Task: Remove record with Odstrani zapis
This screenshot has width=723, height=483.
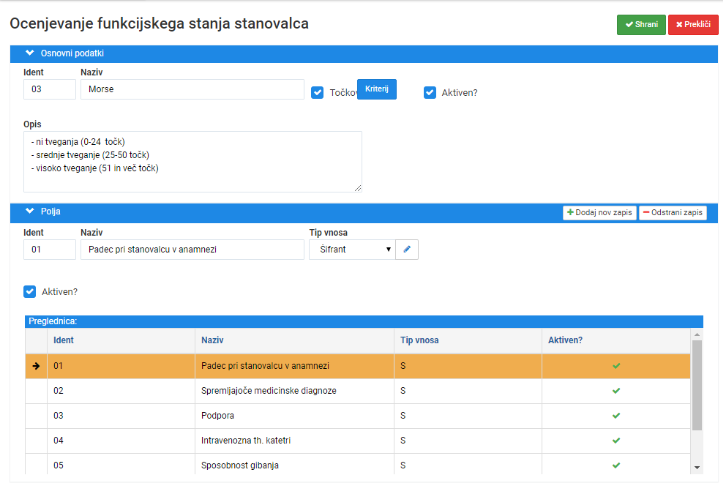Action: pyautogui.click(x=673, y=212)
